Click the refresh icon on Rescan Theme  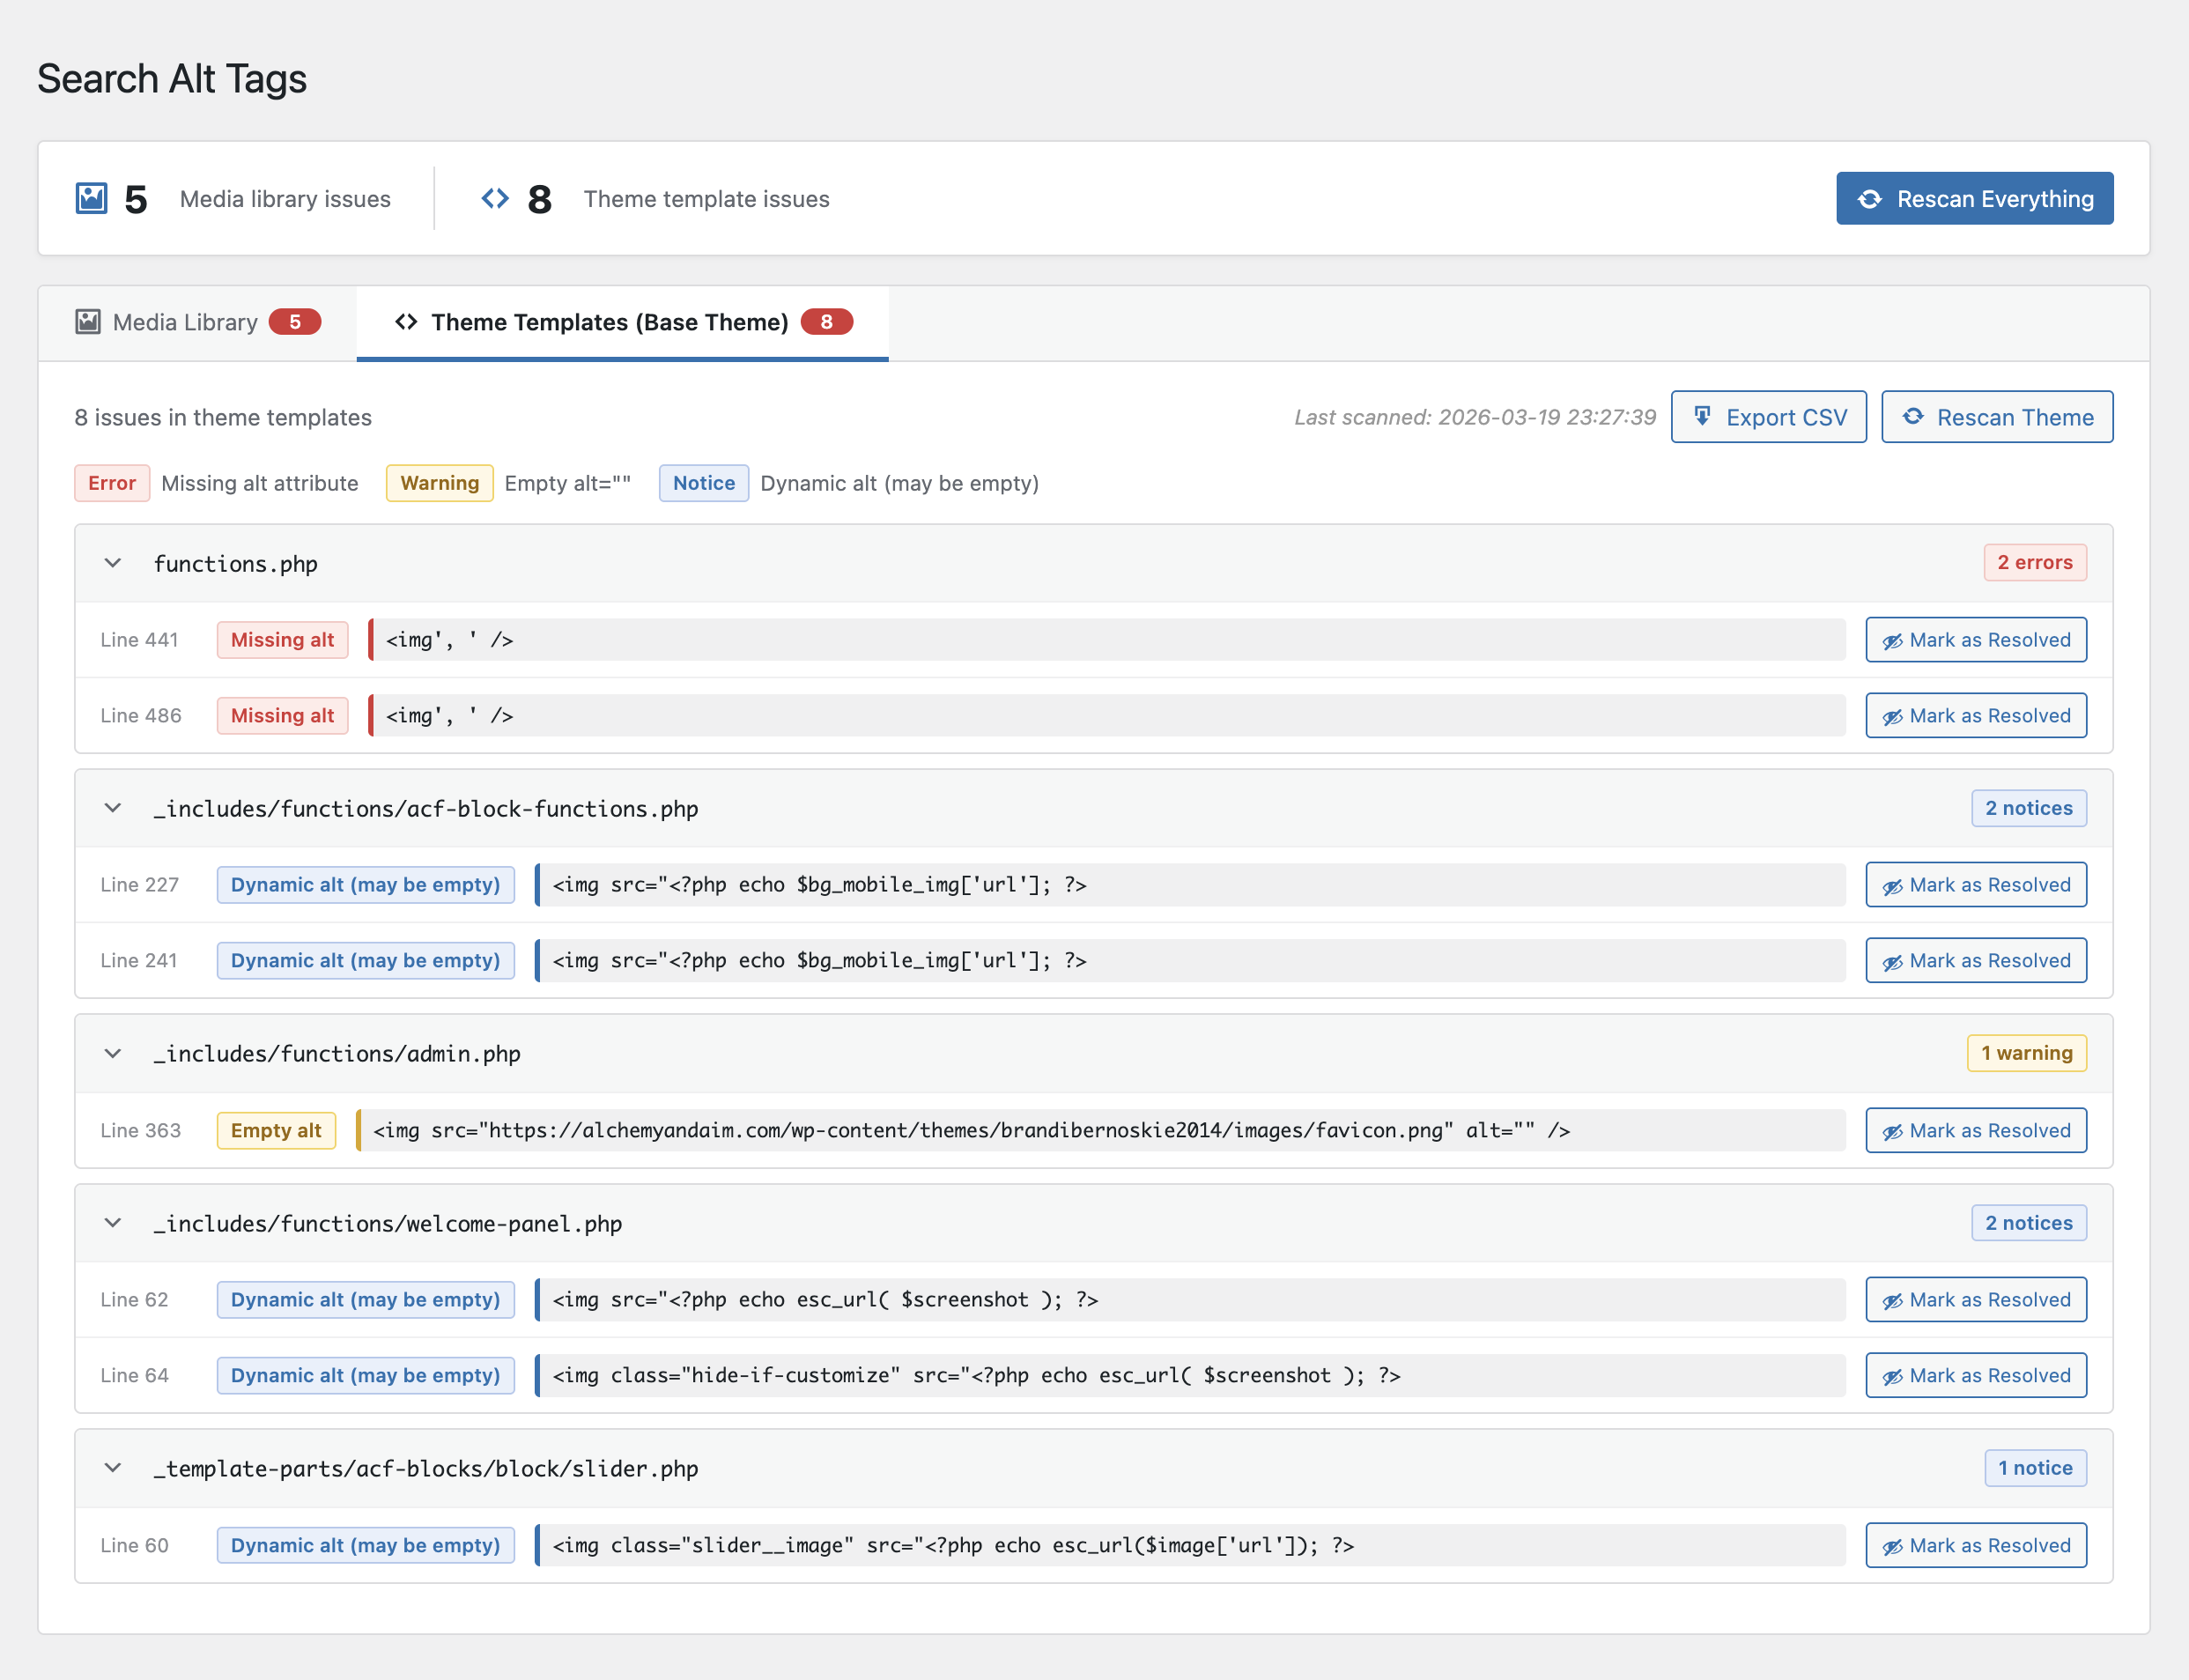click(x=1913, y=416)
